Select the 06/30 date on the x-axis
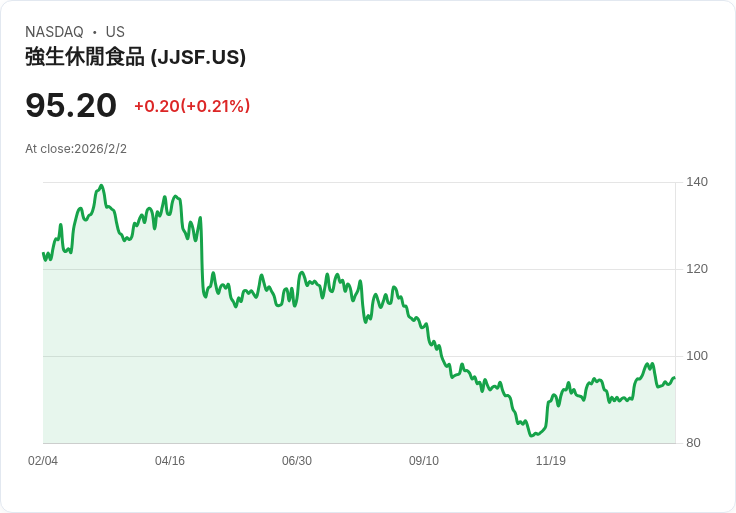Viewport: 736px width, 513px height. click(x=297, y=461)
